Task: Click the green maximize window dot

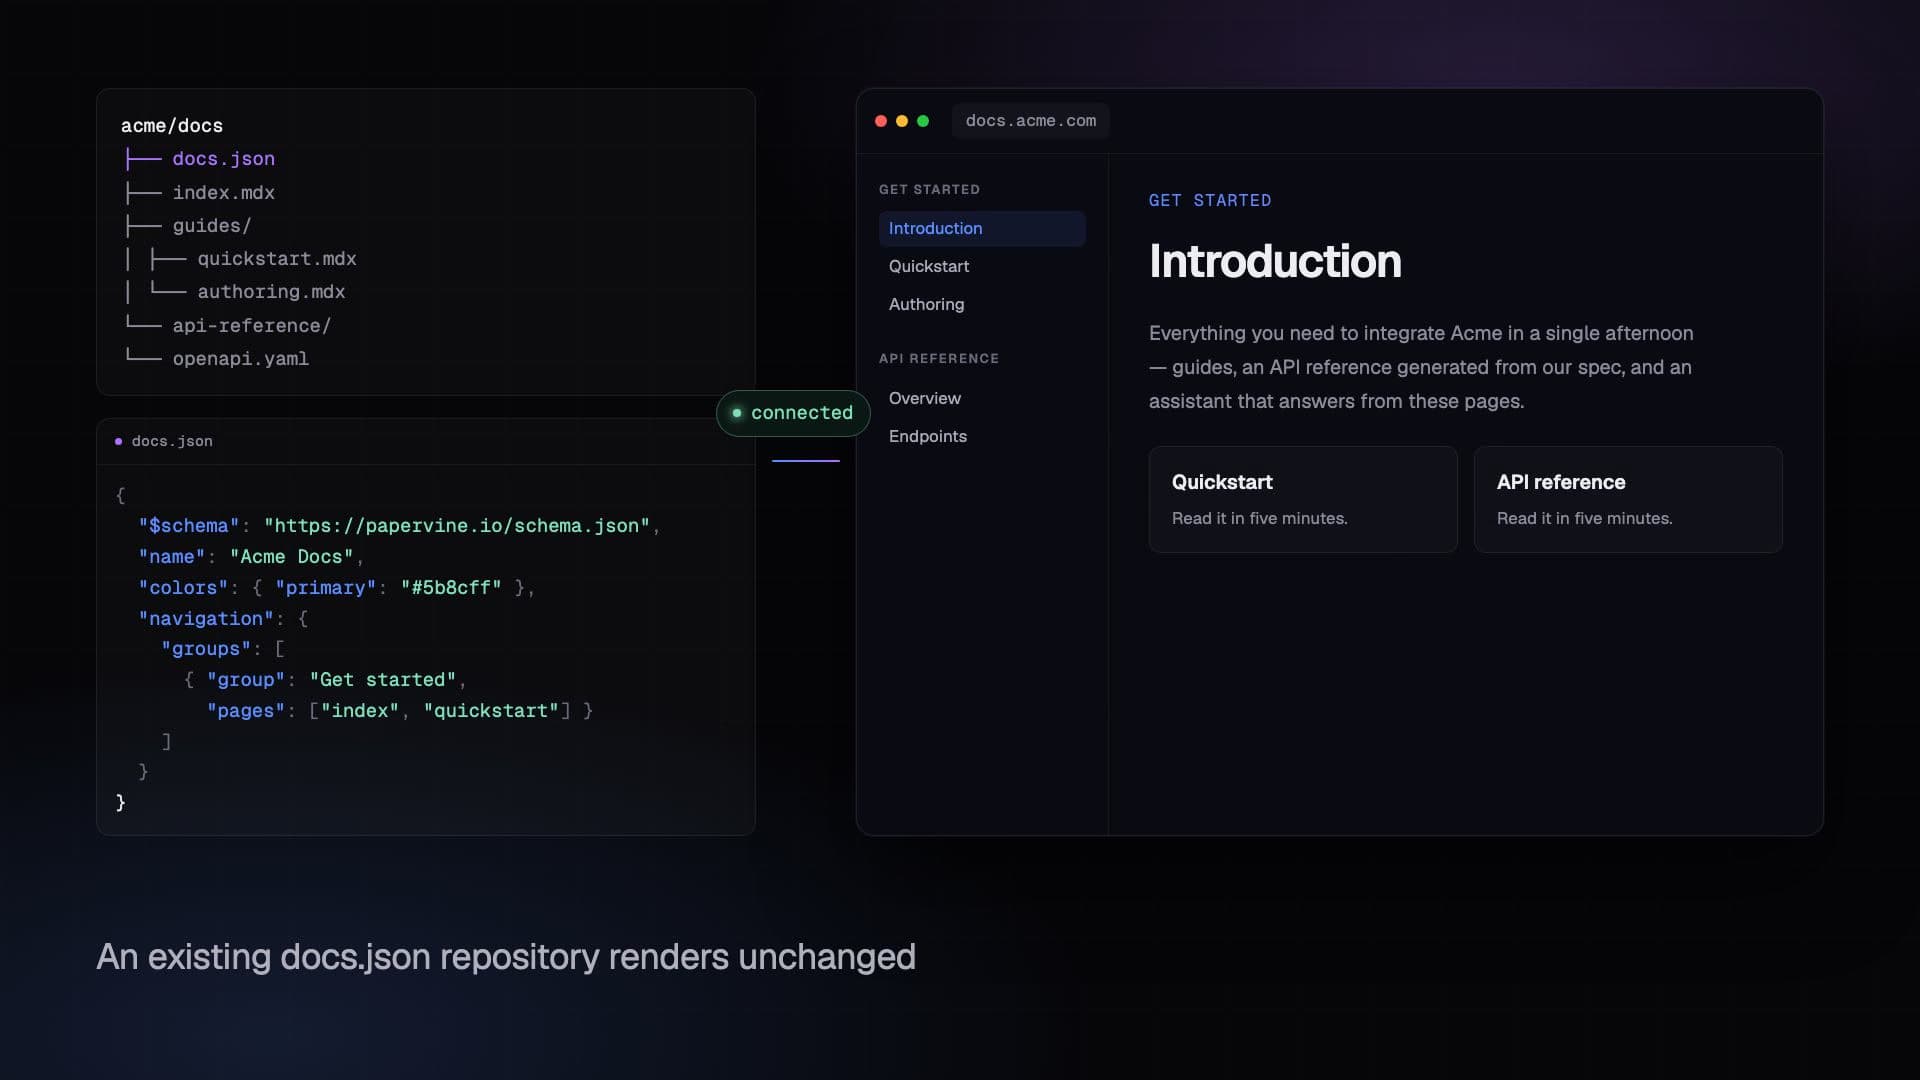Action: [923, 121]
